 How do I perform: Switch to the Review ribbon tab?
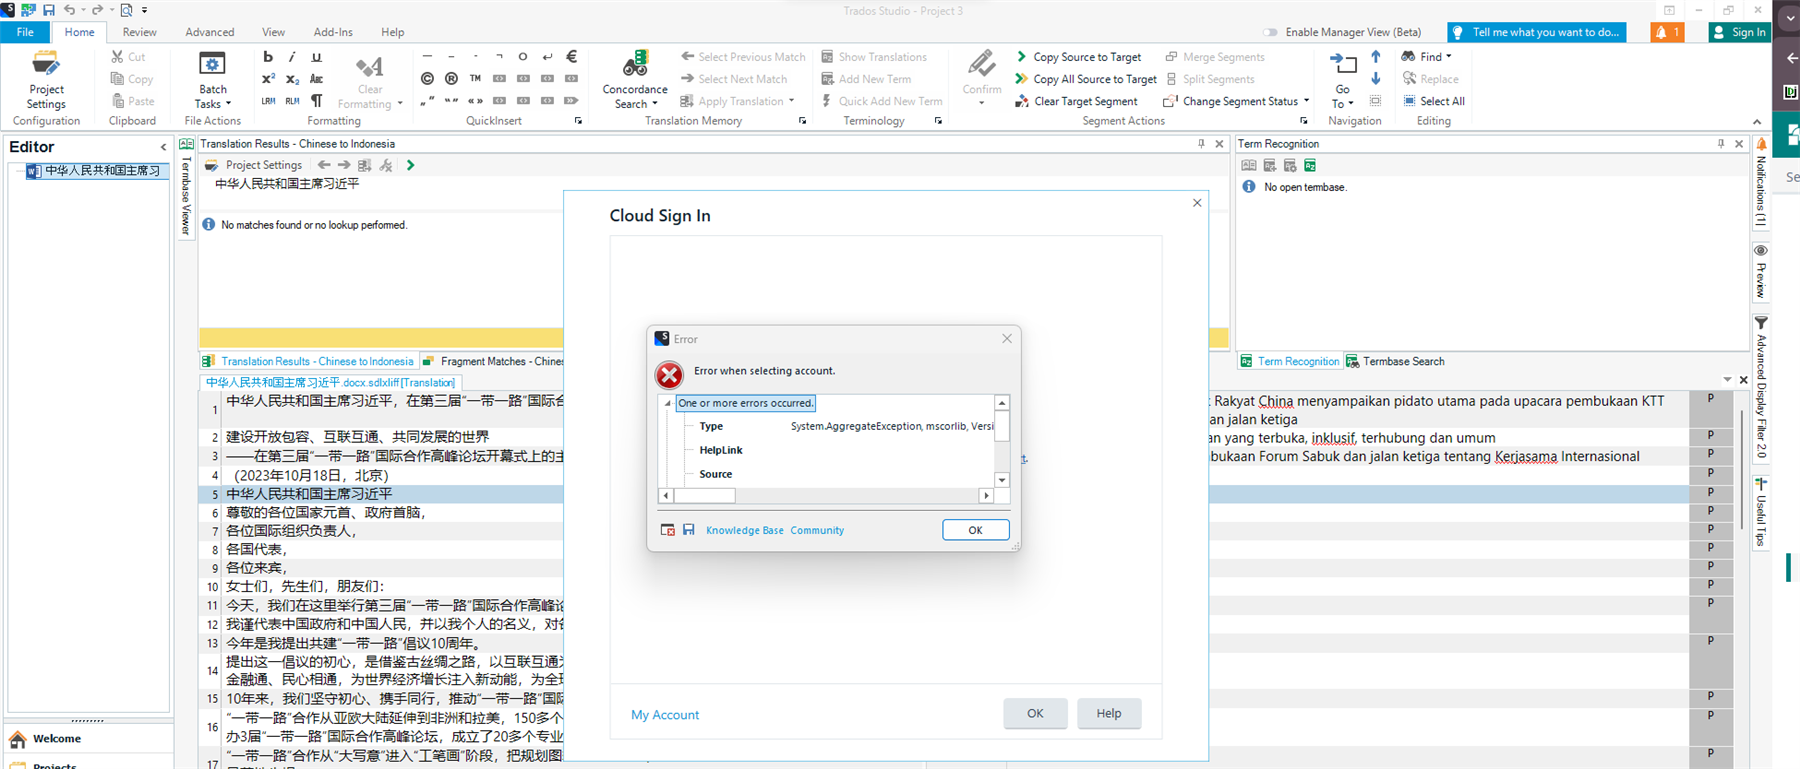[x=139, y=32]
